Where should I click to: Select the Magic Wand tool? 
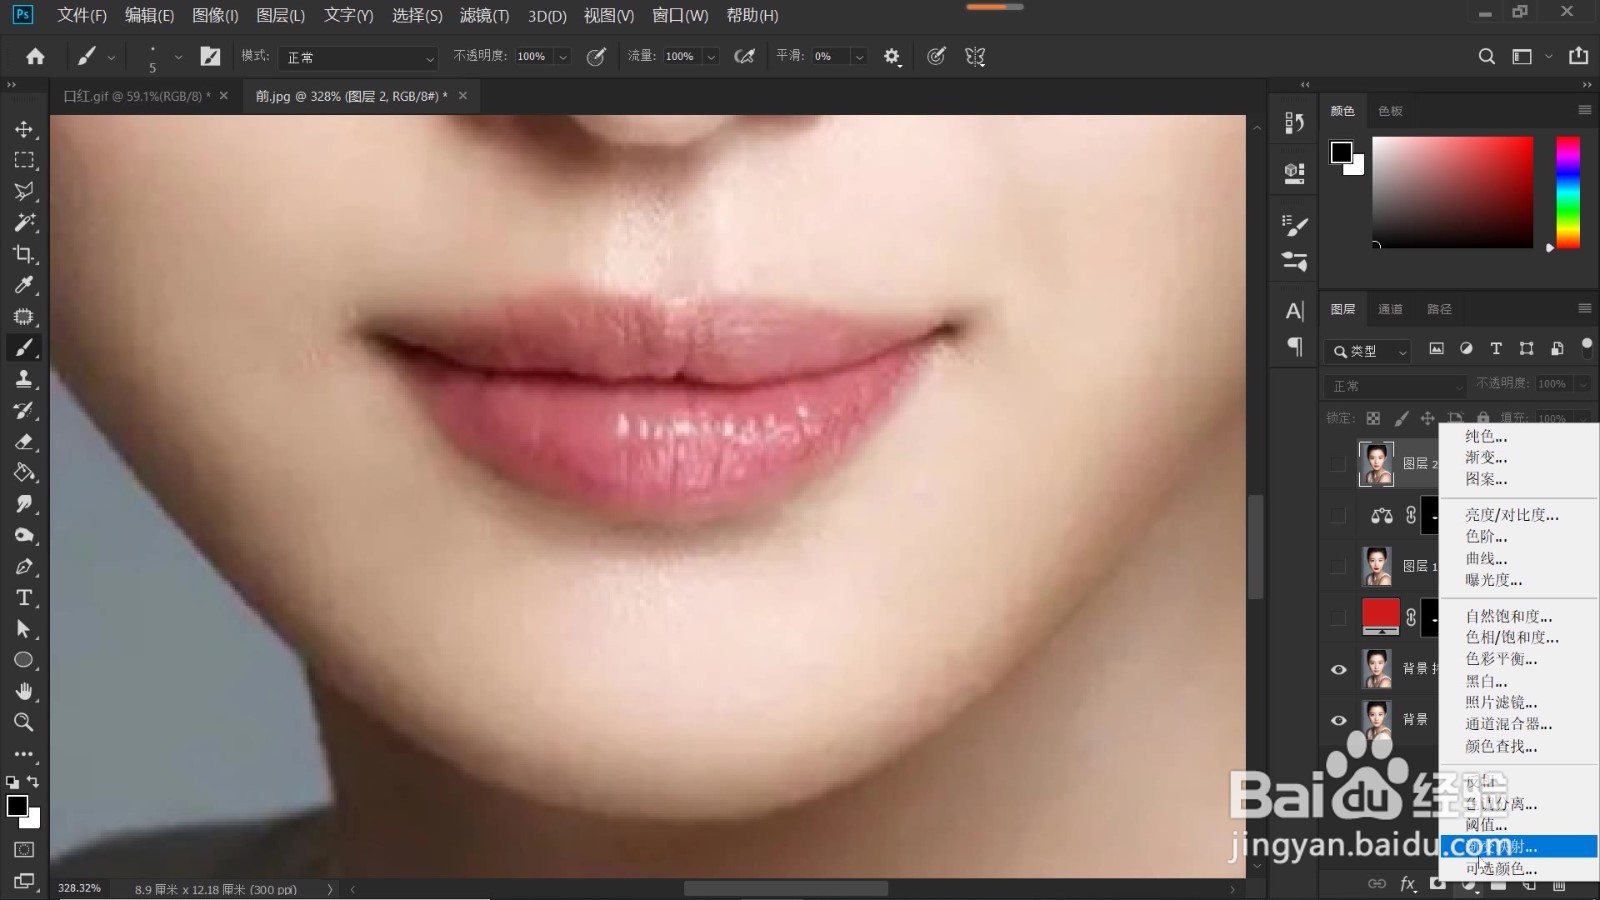click(x=24, y=222)
